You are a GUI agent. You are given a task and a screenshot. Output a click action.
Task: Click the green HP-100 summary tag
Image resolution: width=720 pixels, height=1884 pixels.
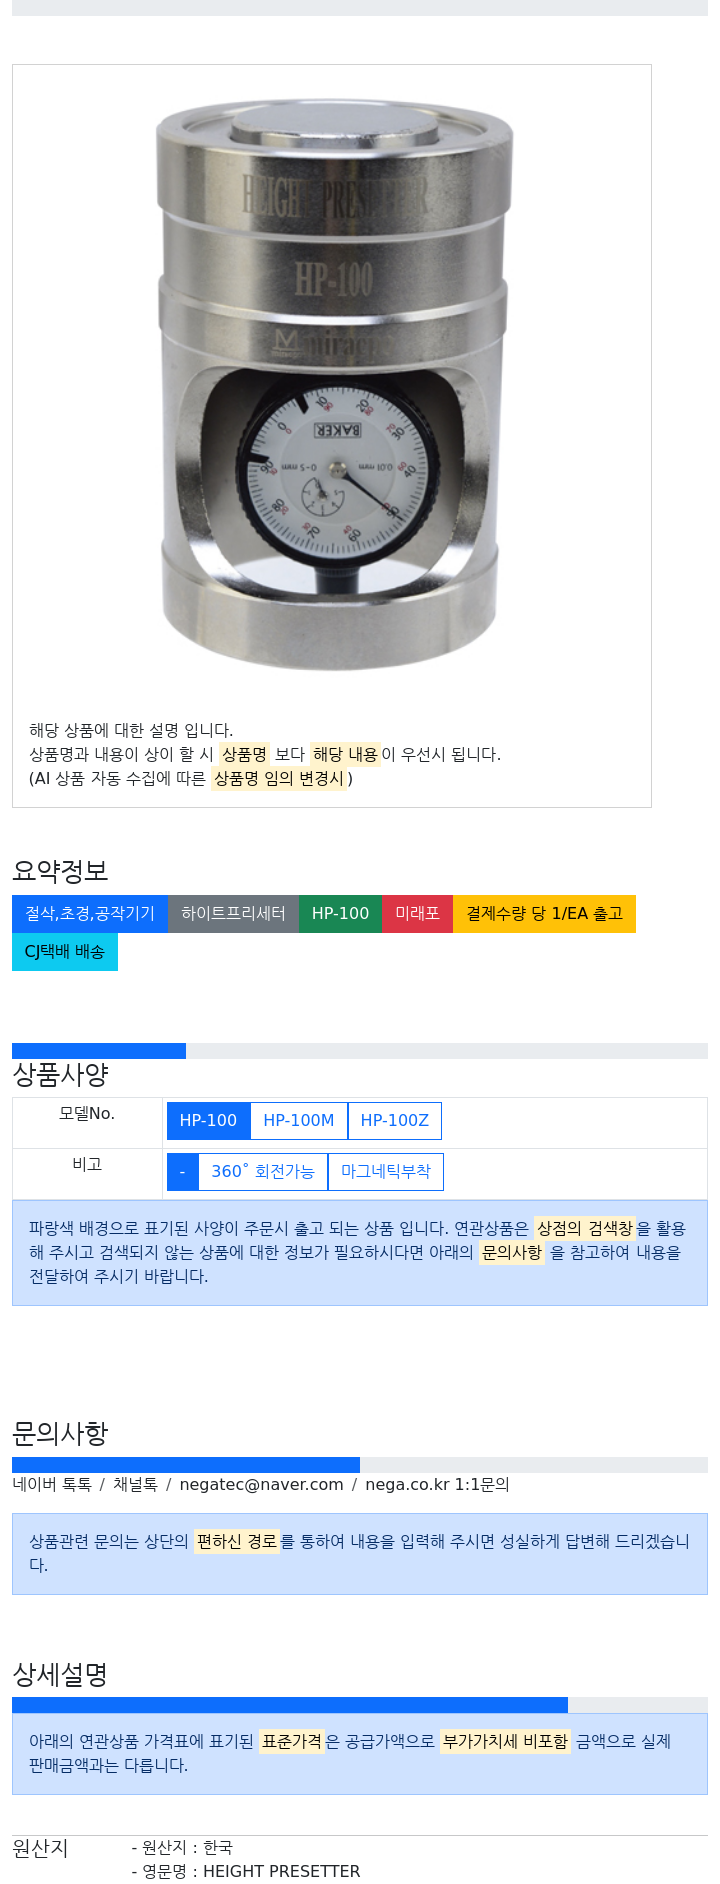click(340, 914)
